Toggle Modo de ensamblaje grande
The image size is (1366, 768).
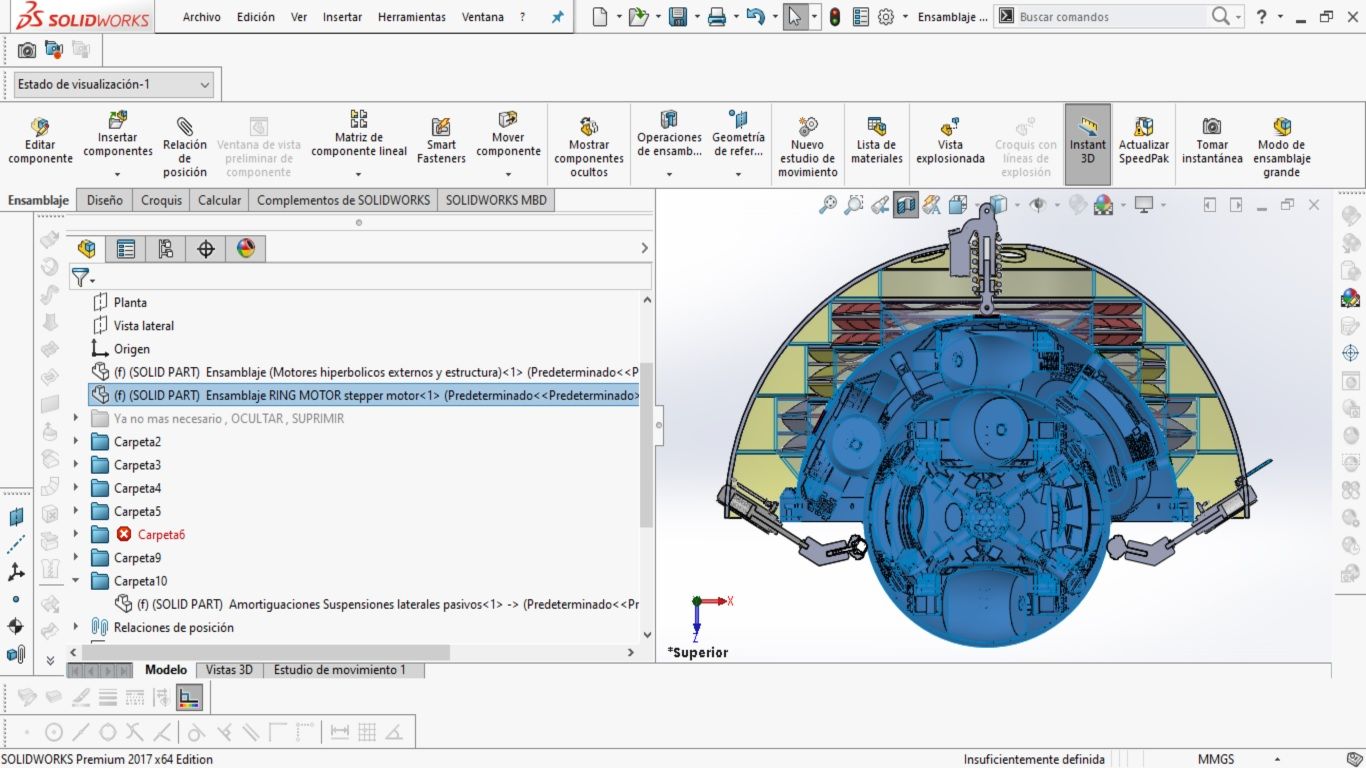click(1282, 146)
